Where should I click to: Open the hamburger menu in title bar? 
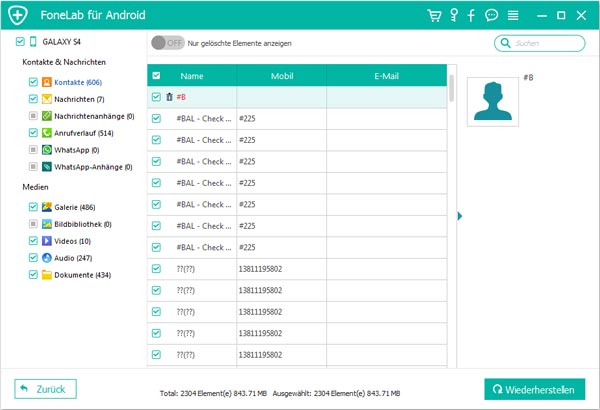coord(512,16)
